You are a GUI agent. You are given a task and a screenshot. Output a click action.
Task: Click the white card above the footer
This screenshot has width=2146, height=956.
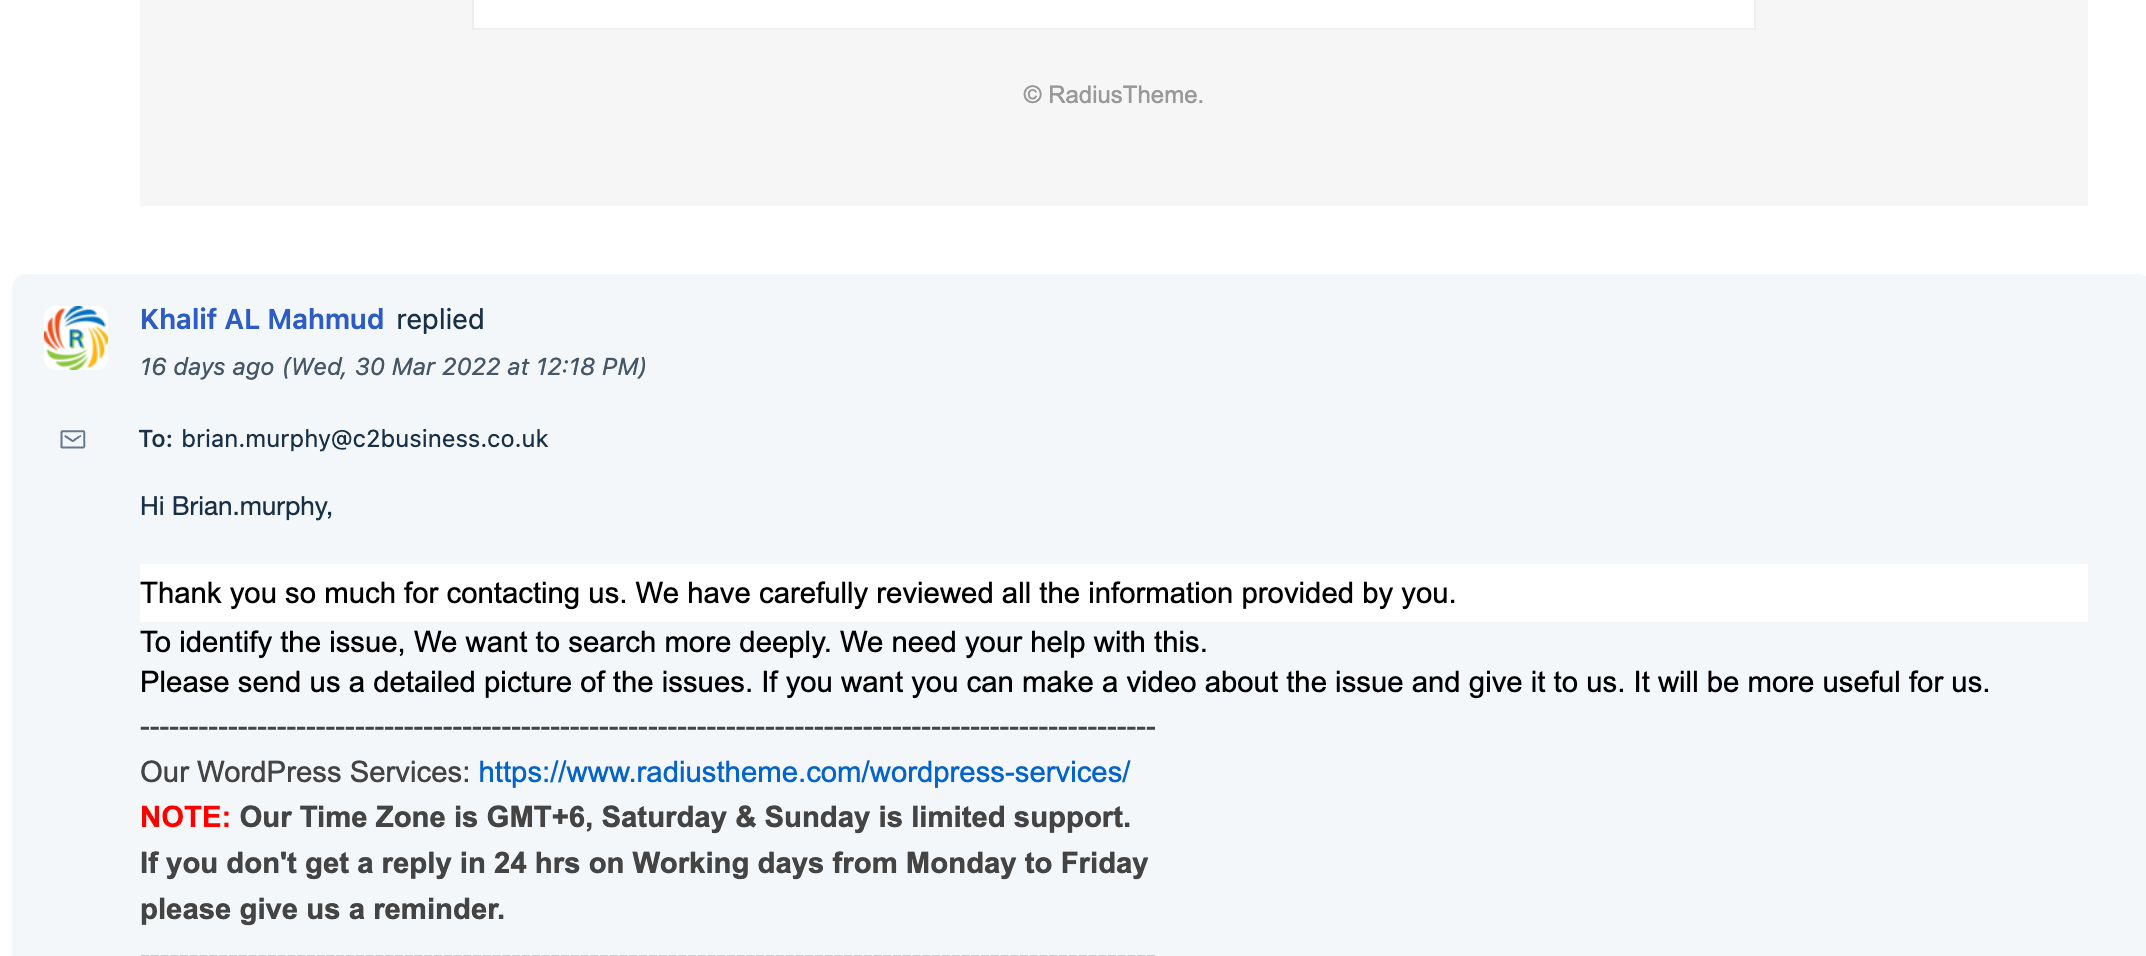point(1113,14)
